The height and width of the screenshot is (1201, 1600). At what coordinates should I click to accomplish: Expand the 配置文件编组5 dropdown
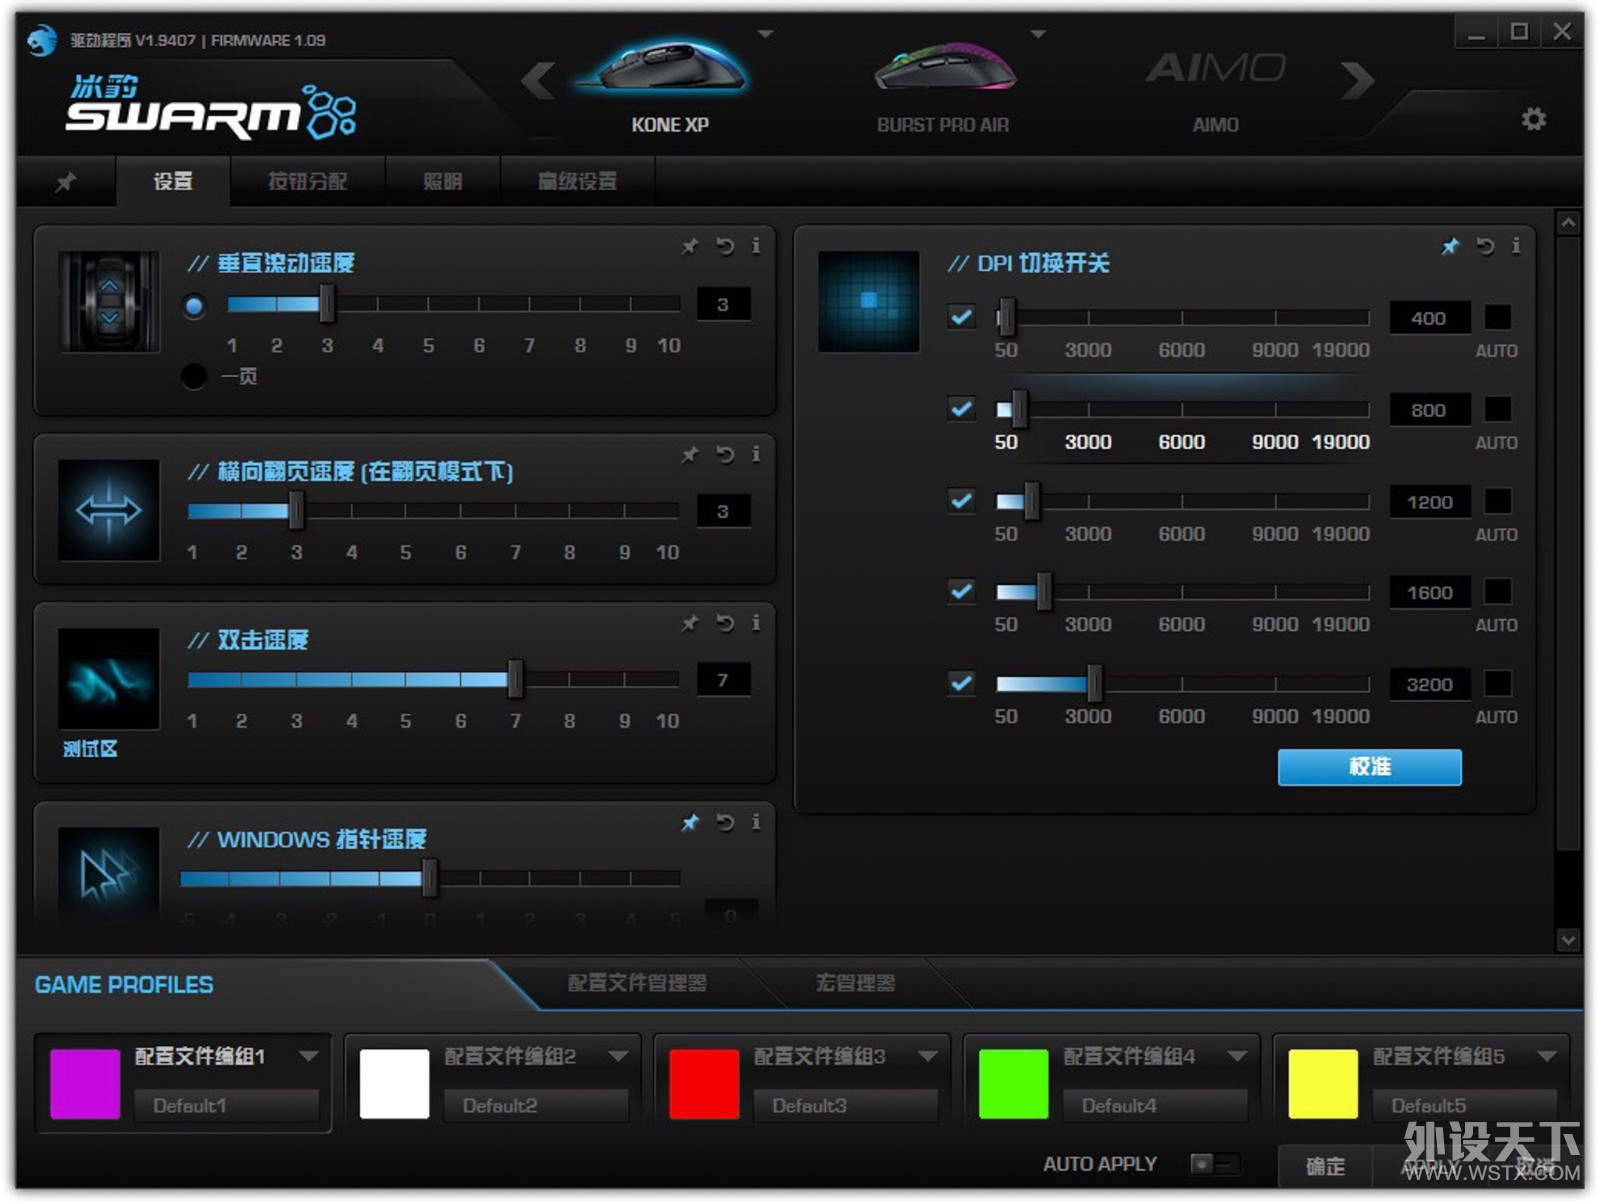(x=1547, y=1056)
